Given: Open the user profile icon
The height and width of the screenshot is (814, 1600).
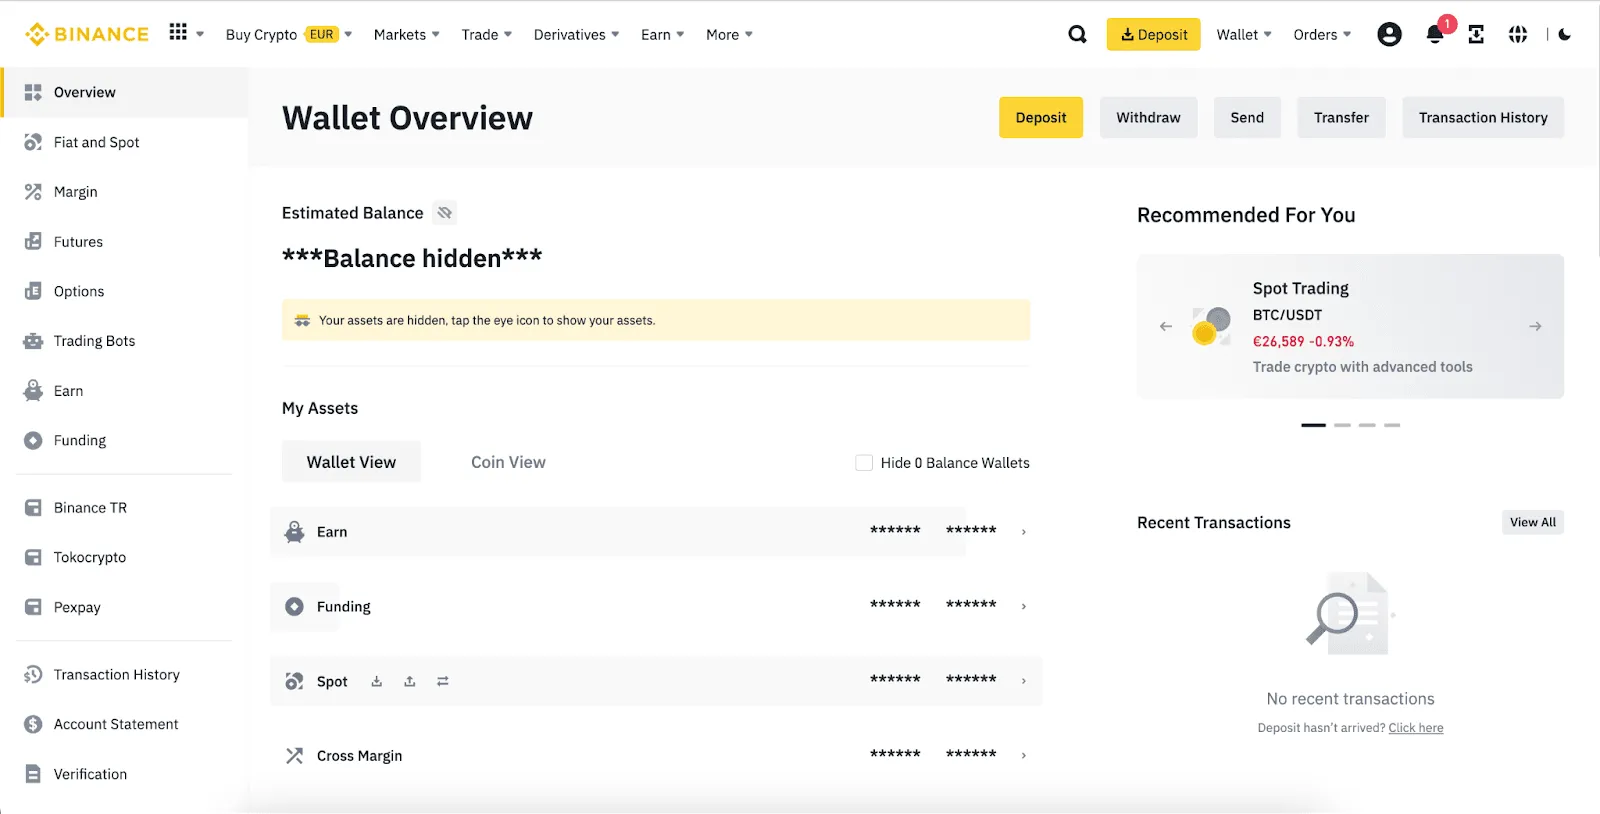Looking at the screenshot, I should [1389, 35].
